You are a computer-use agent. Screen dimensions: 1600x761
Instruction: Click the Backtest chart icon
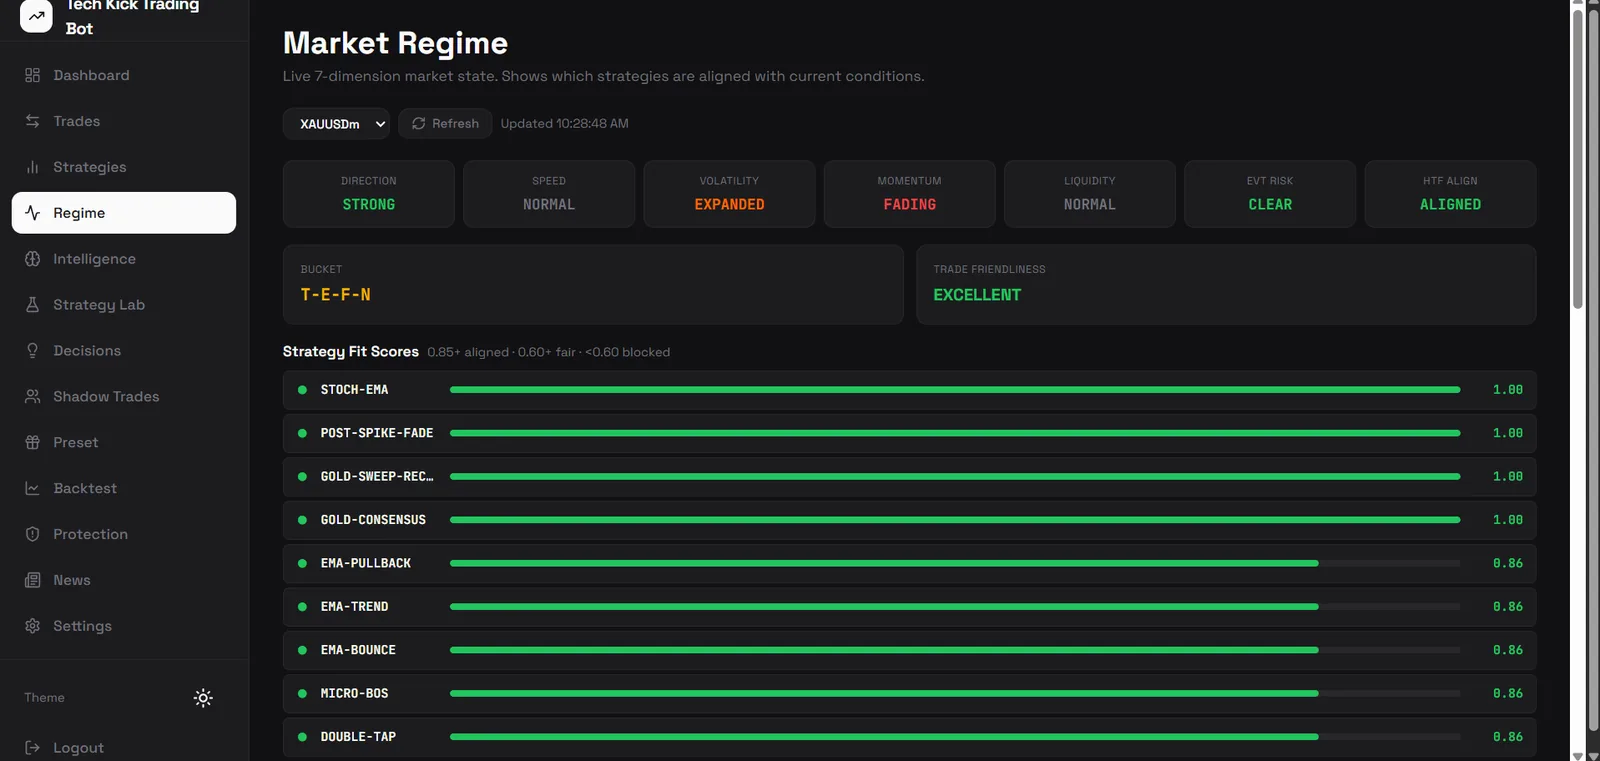point(32,488)
